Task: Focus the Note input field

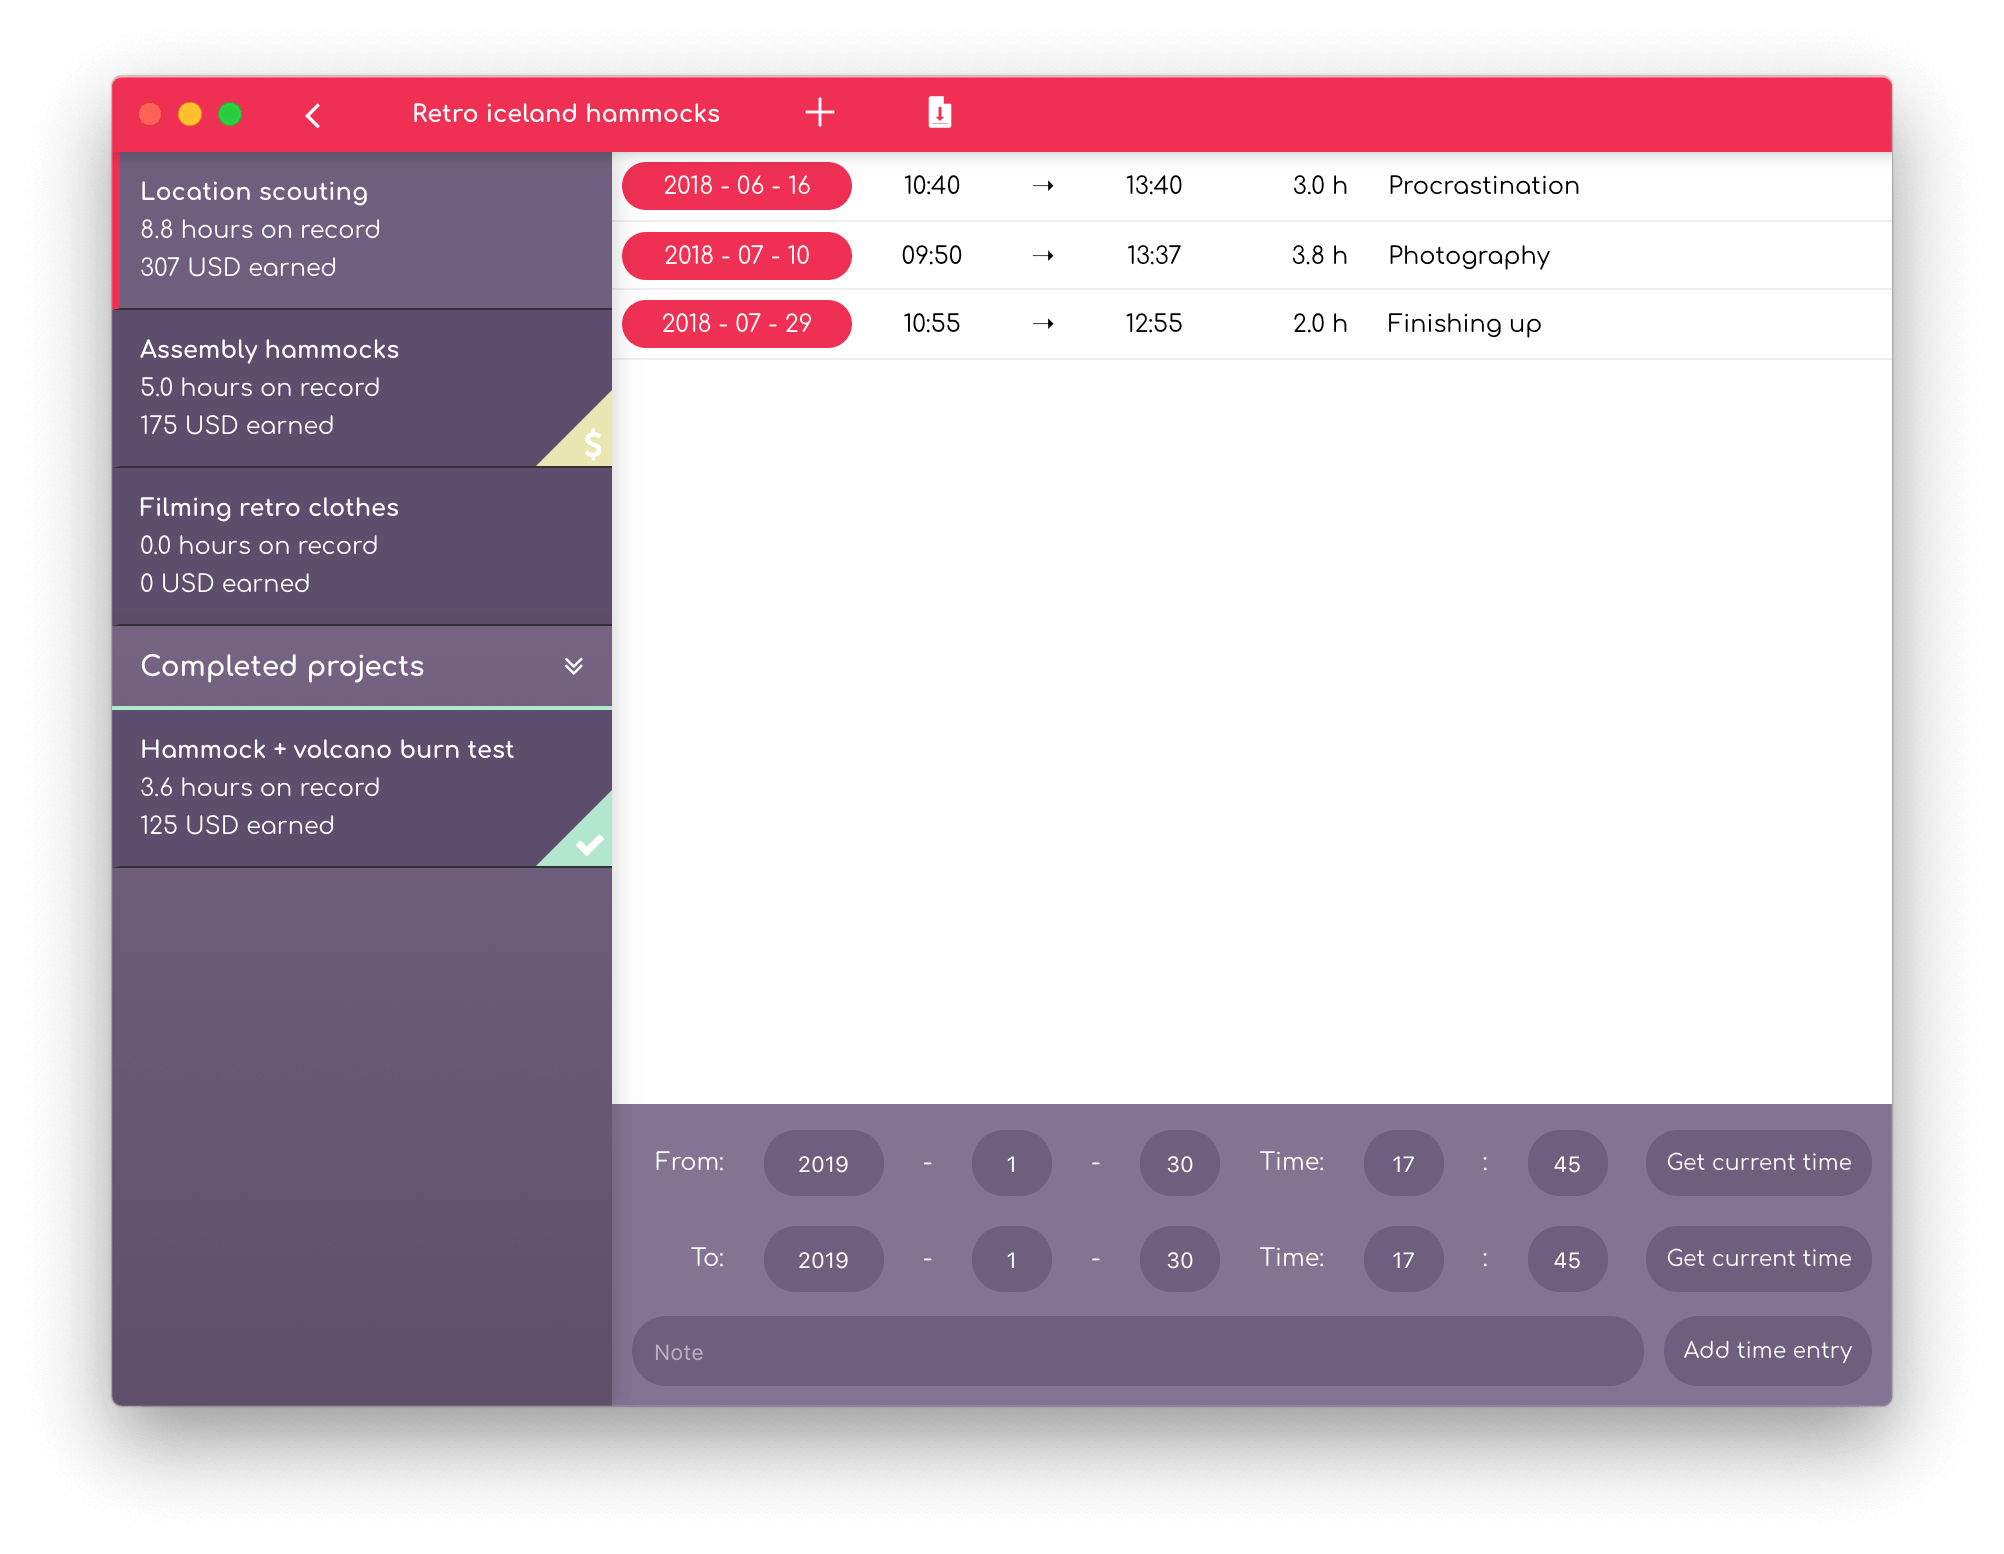Action: [1137, 1352]
